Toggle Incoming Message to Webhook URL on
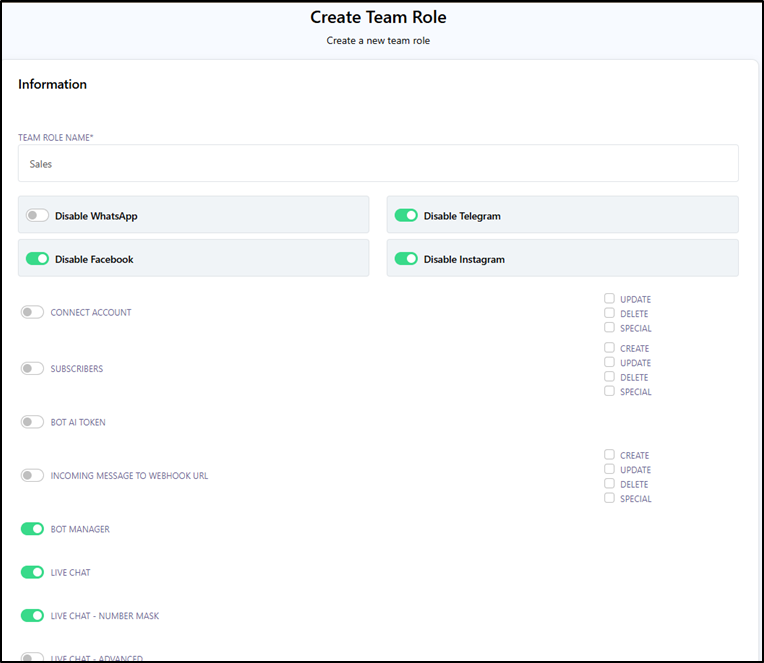The width and height of the screenshot is (764, 663). pos(33,475)
